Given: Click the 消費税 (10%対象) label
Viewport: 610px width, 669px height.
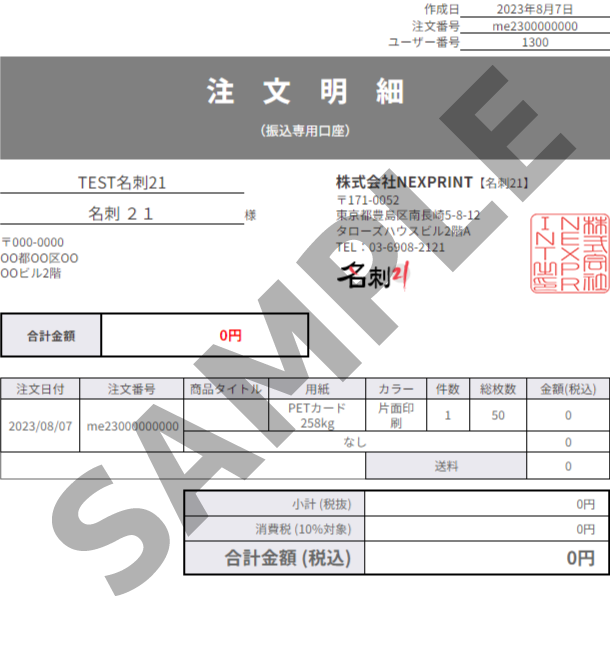Looking at the screenshot, I should click(303, 529).
